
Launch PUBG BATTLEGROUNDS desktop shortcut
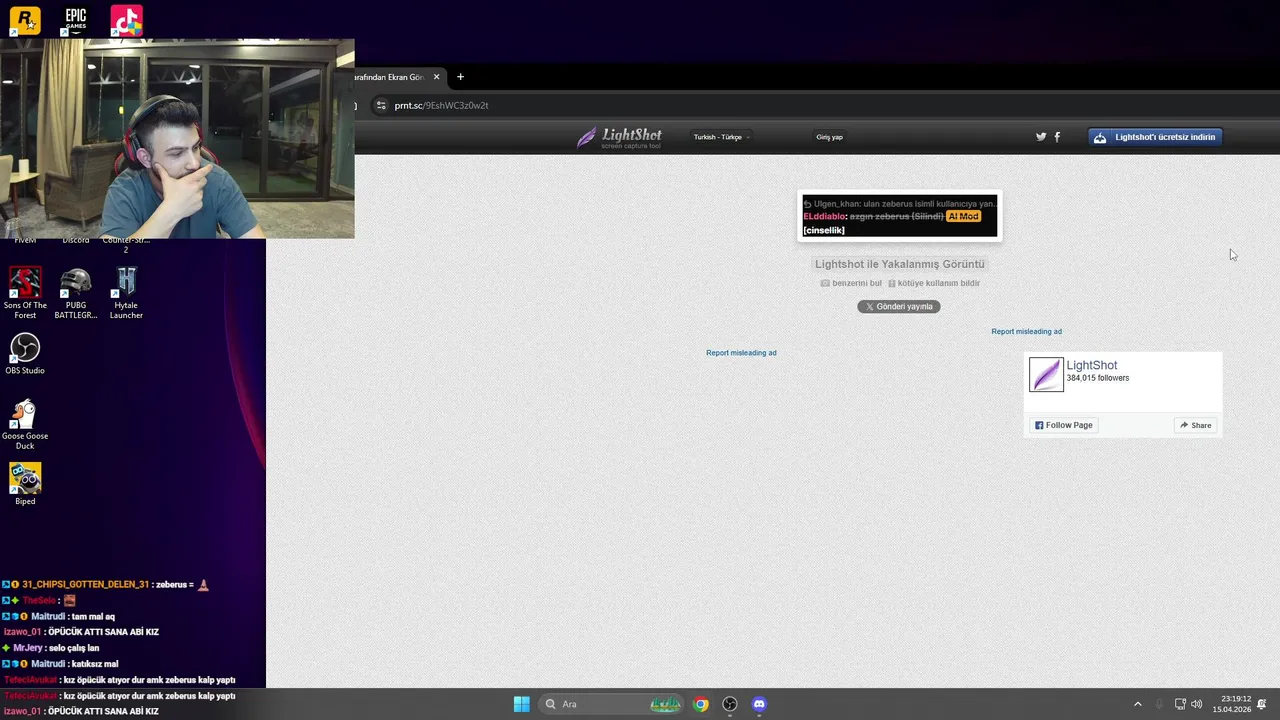click(75, 293)
